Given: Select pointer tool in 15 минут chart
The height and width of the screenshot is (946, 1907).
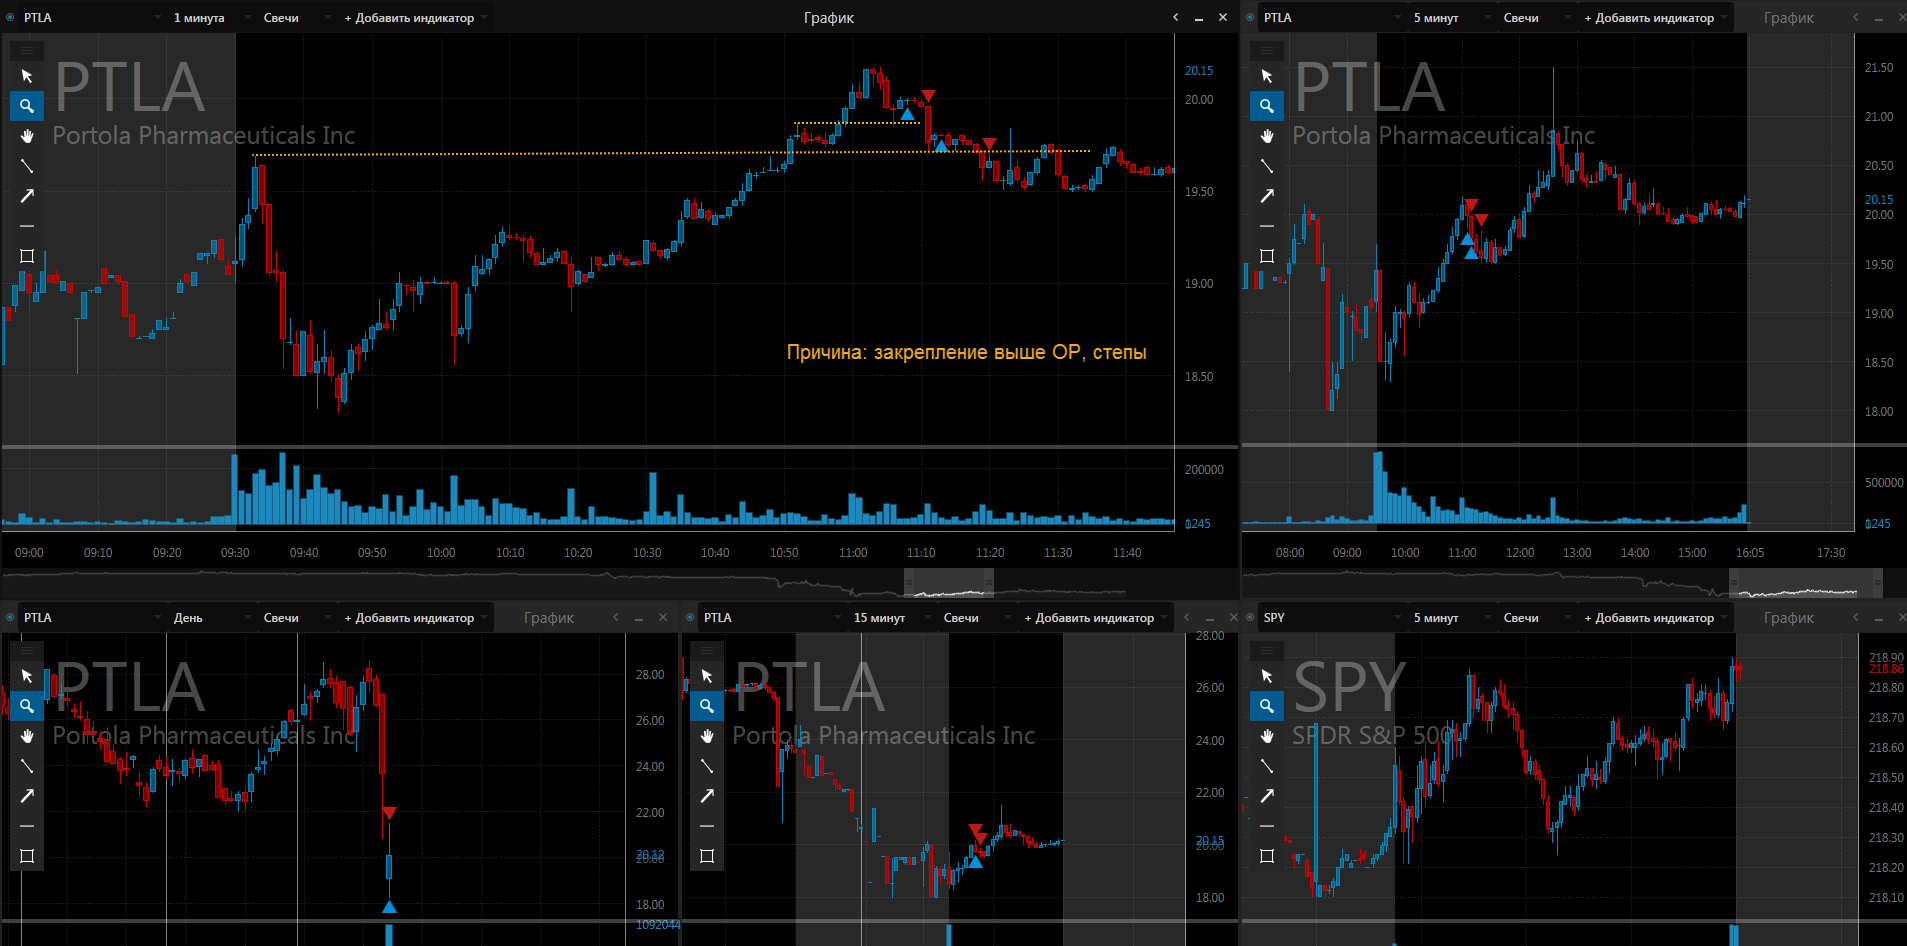Looking at the screenshot, I should pyautogui.click(x=707, y=676).
